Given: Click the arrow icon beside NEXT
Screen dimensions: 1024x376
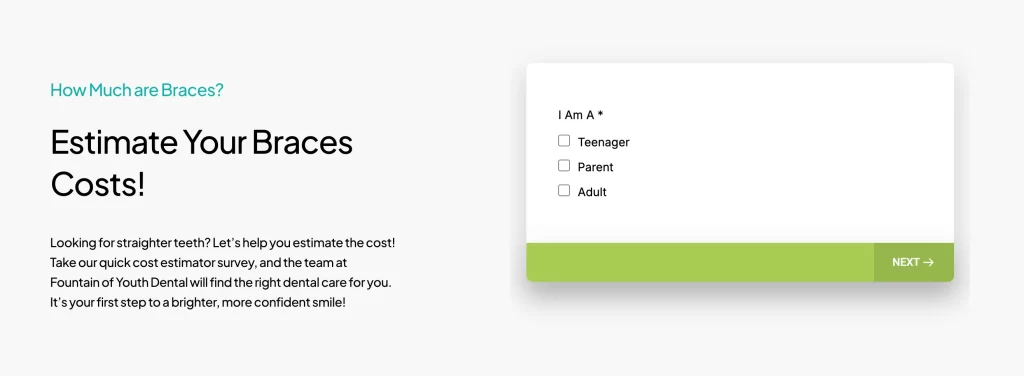Looking at the screenshot, I should click(x=929, y=262).
